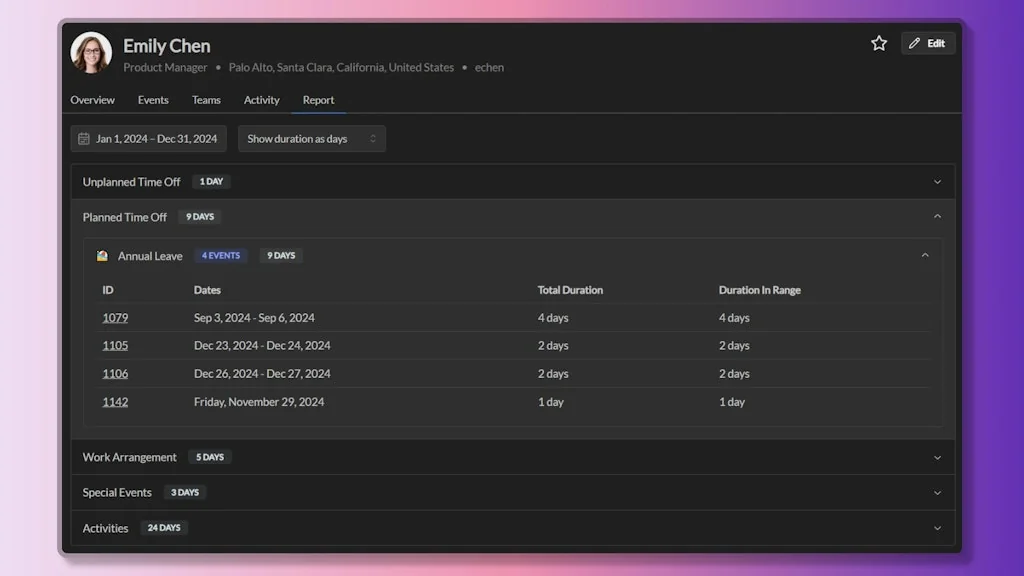Expand the Activities section
The height and width of the screenshot is (576, 1024).
pyautogui.click(x=937, y=527)
